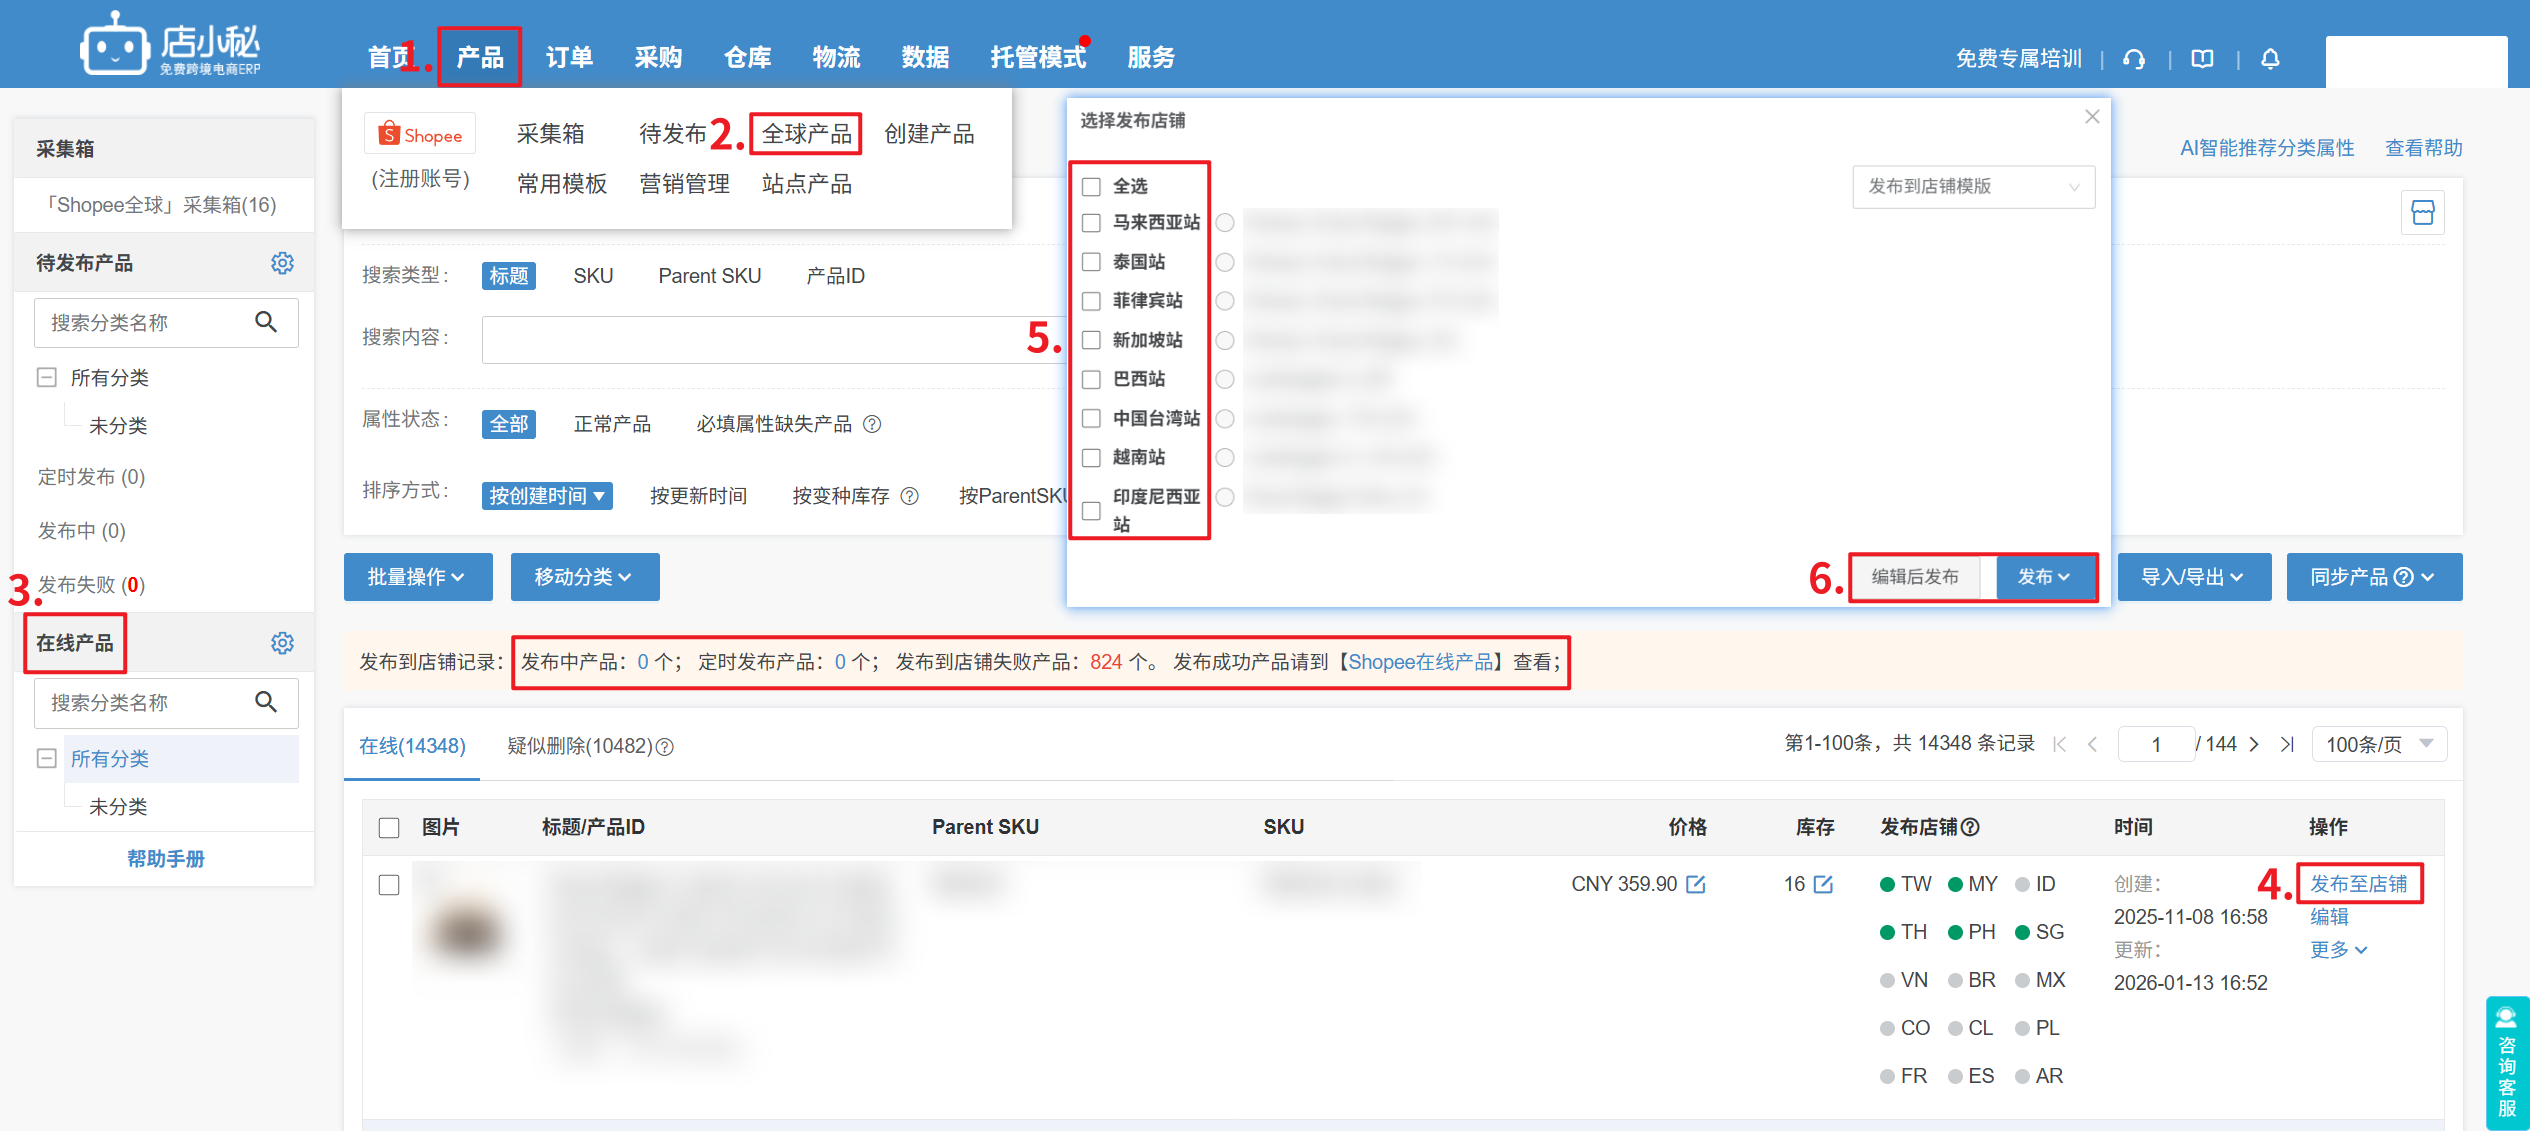Viewport: 2530px width, 1131px height.
Task: Click the notification bell icon
Action: [2270, 59]
